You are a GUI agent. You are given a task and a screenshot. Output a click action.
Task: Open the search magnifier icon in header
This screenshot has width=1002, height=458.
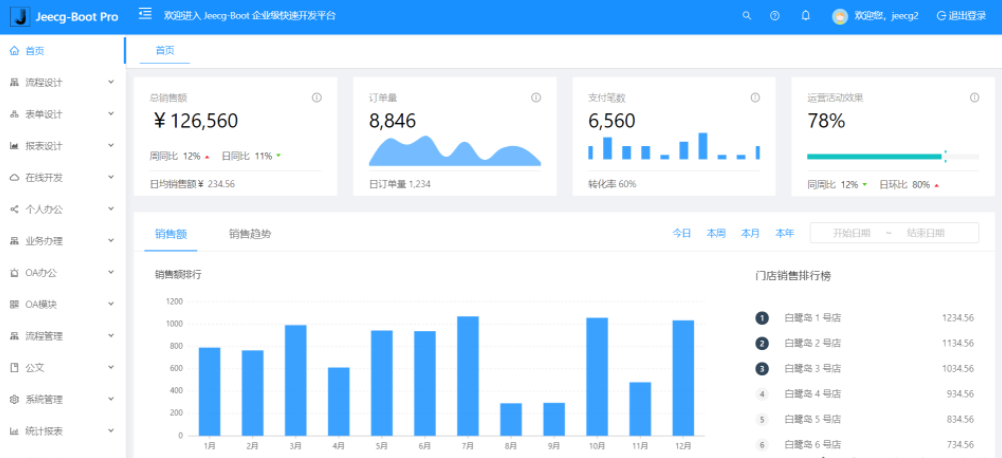pos(746,16)
